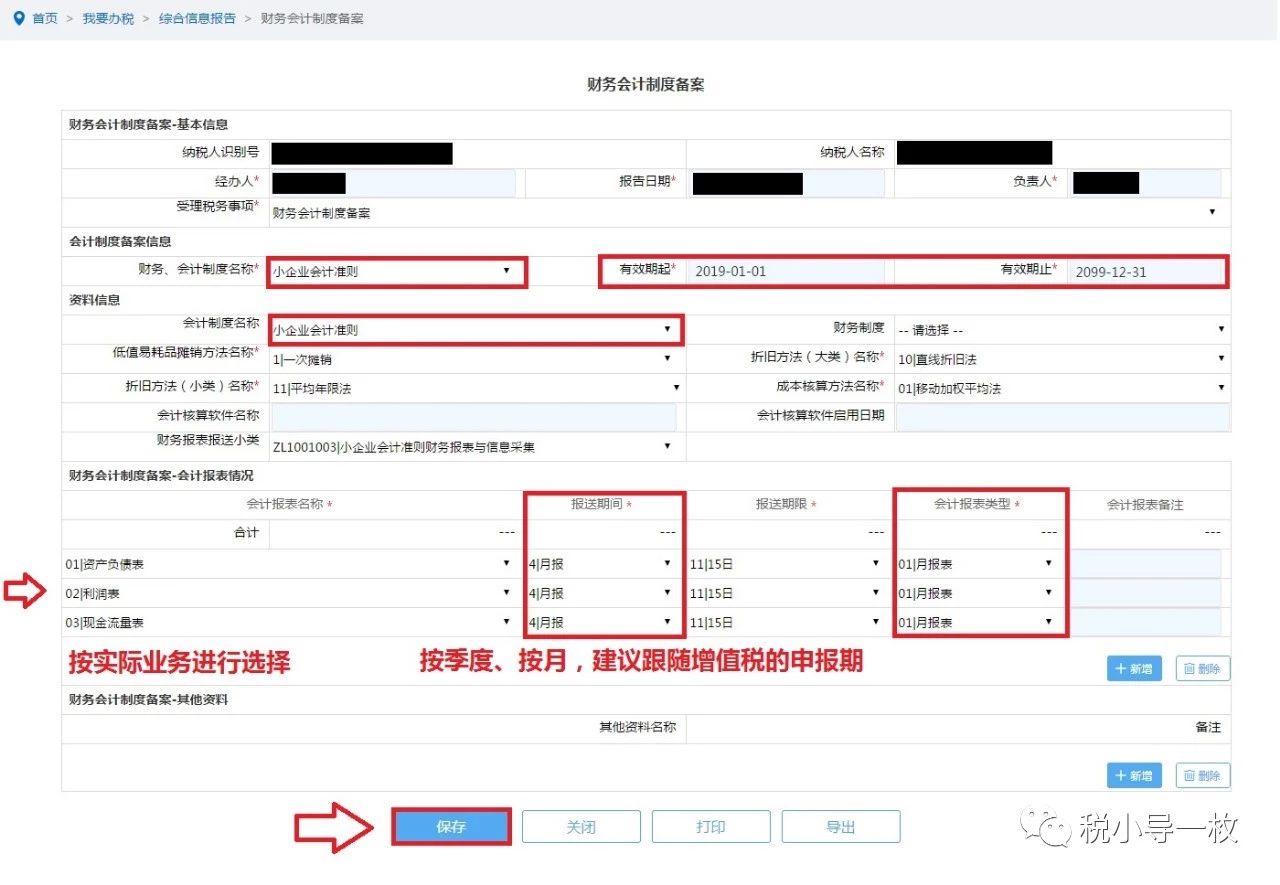This screenshot has height=885, width=1280.
Task: Click 删除 in the 会计报表情况 section
Action: (x=1202, y=668)
